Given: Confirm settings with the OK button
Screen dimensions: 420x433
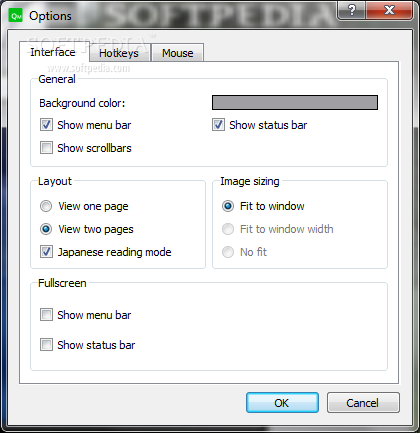Looking at the screenshot, I should point(282,403).
